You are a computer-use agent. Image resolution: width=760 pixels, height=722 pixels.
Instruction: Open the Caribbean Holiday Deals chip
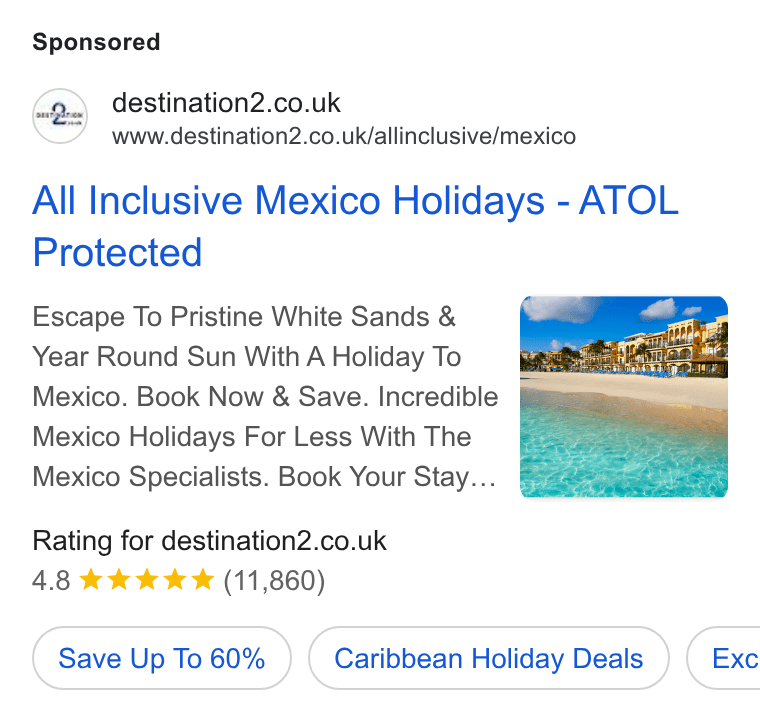coord(489,658)
